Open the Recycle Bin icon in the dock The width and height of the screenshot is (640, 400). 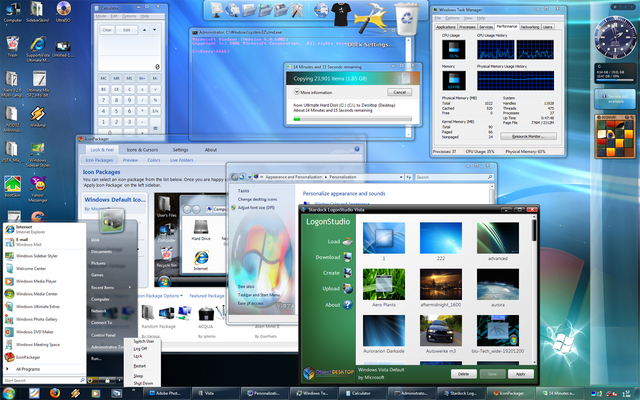pos(407,19)
